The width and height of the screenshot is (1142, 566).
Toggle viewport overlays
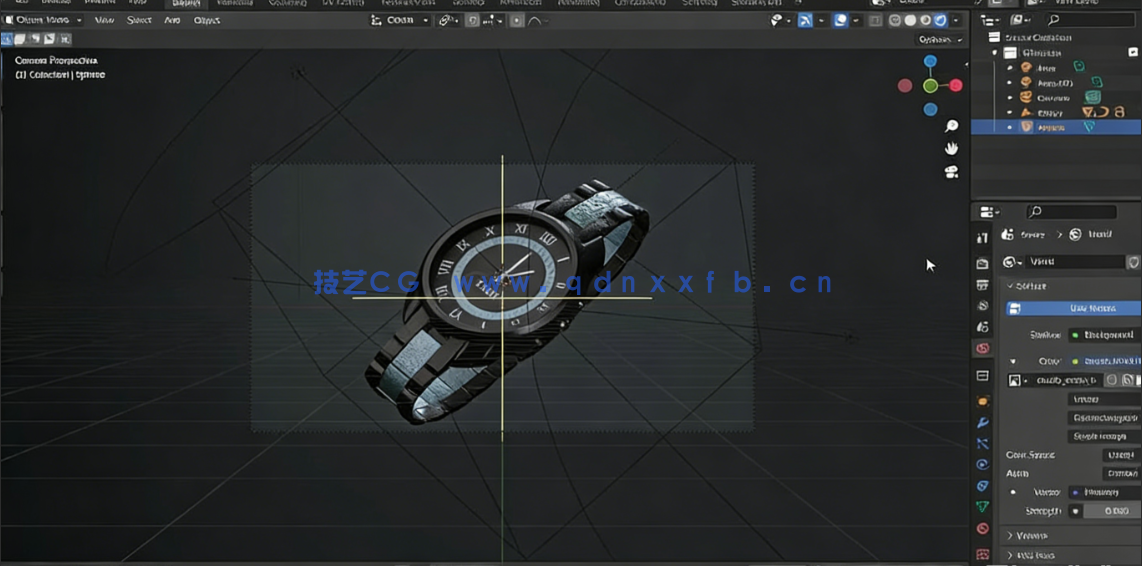pyautogui.click(x=840, y=20)
